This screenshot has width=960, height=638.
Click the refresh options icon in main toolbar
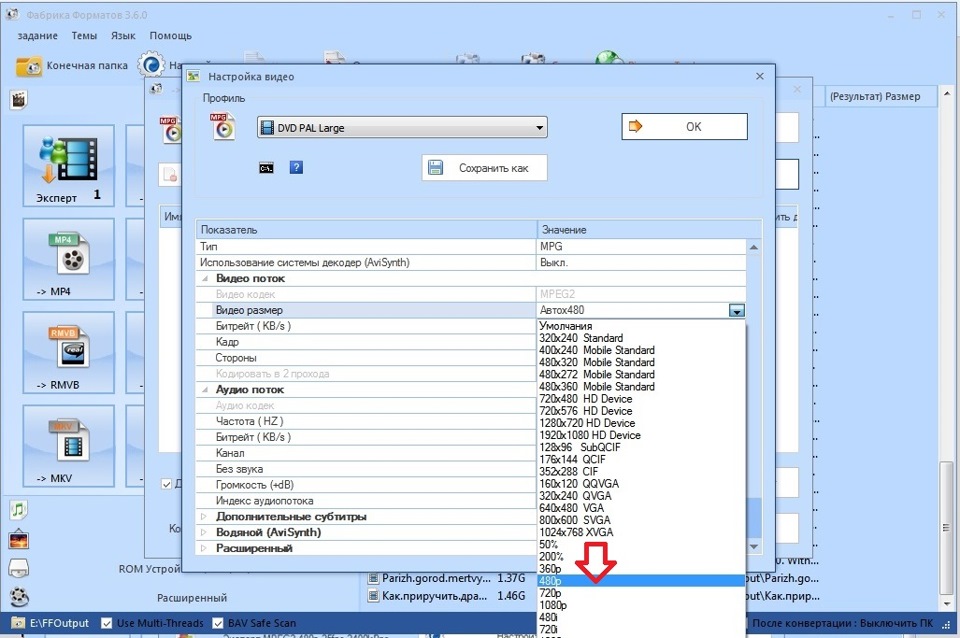point(151,64)
